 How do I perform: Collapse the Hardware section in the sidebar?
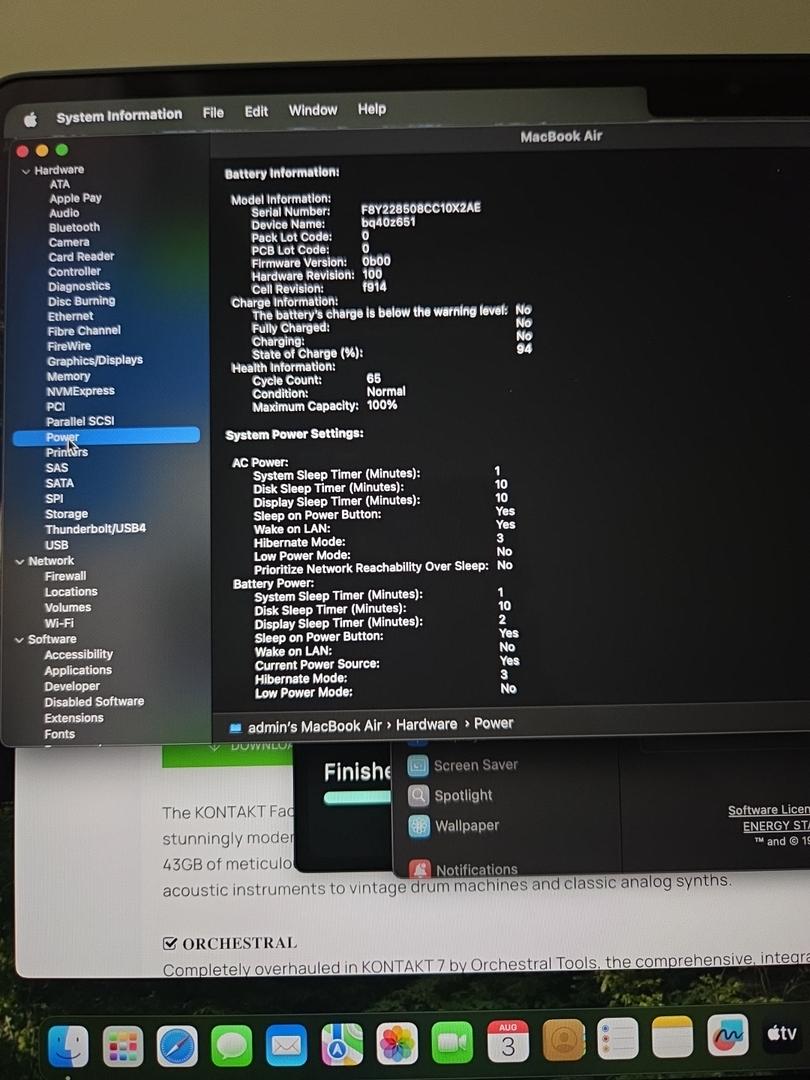(x=25, y=171)
